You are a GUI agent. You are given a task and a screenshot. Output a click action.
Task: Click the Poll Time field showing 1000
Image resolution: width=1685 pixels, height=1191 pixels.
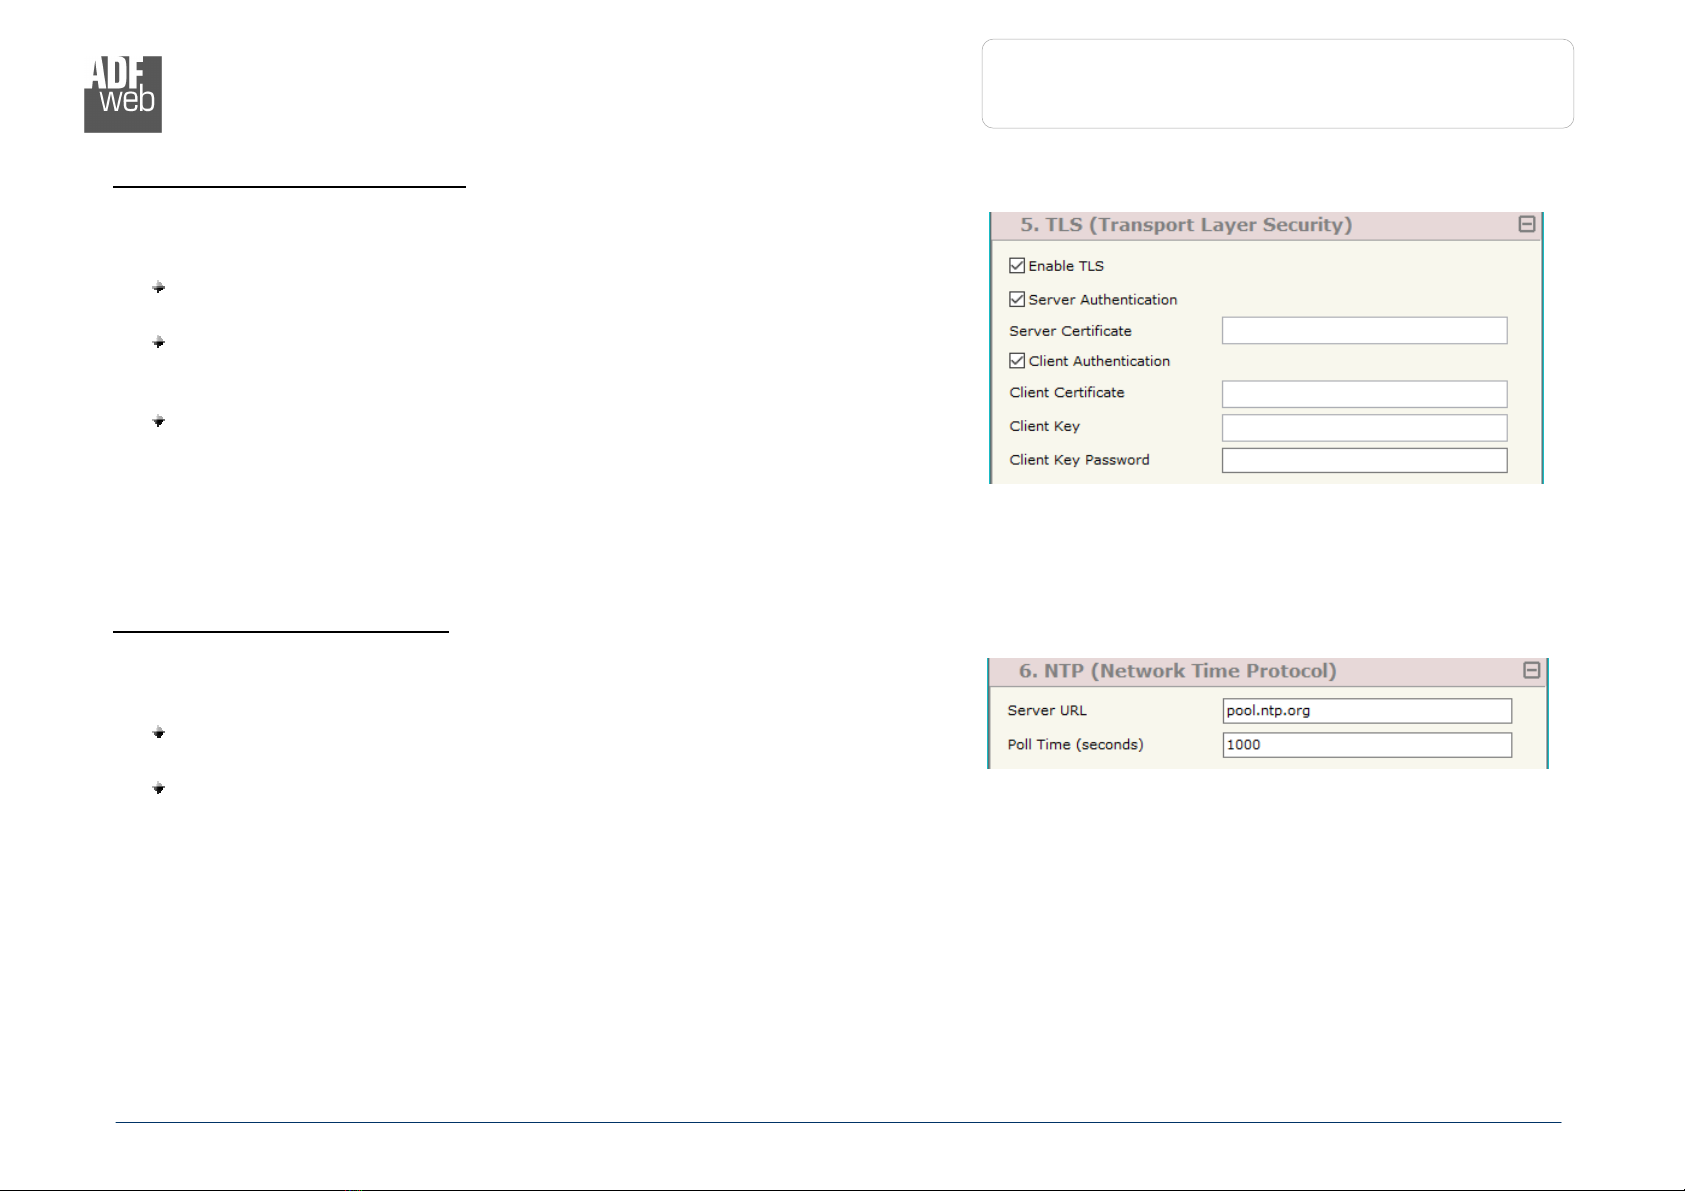(x=1368, y=745)
